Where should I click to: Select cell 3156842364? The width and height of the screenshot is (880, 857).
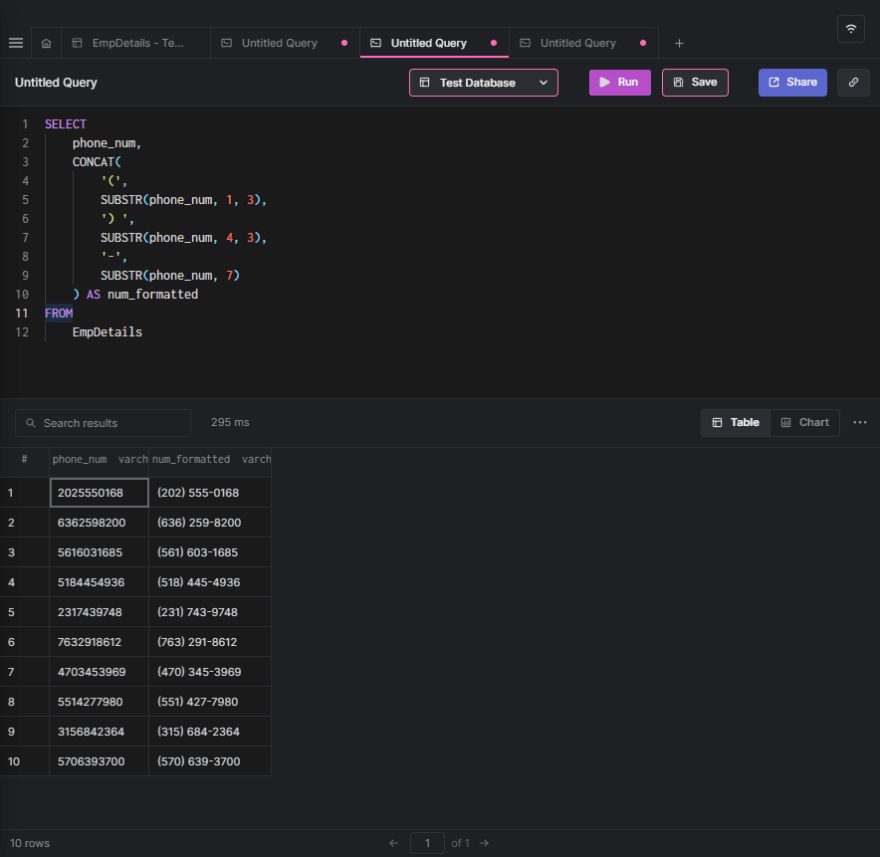click(x=99, y=731)
